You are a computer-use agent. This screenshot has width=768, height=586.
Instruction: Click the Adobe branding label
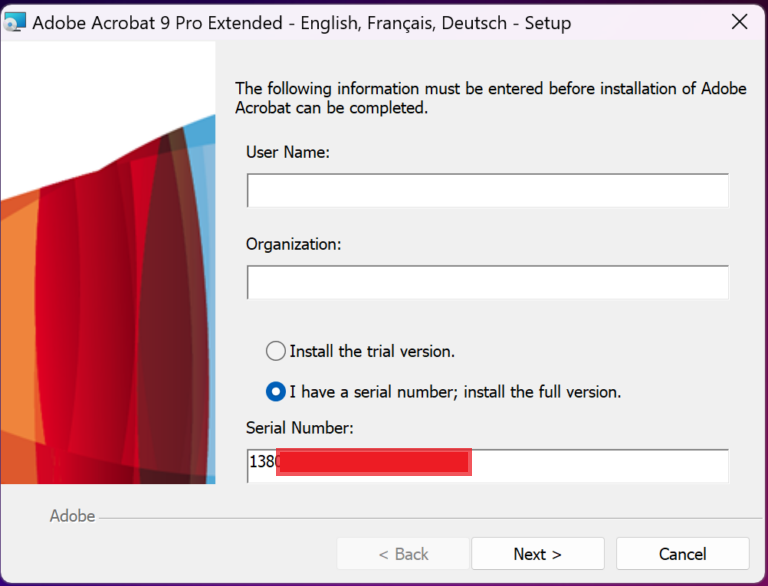point(72,516)
